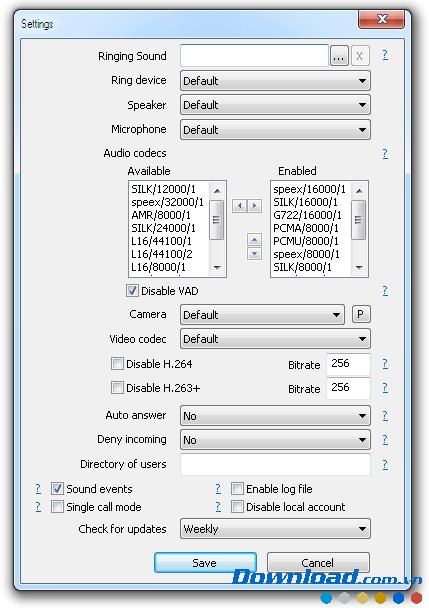Enable the Disable H.264 checkbox
The image size is (429, 608).
(x=117, y=364)
